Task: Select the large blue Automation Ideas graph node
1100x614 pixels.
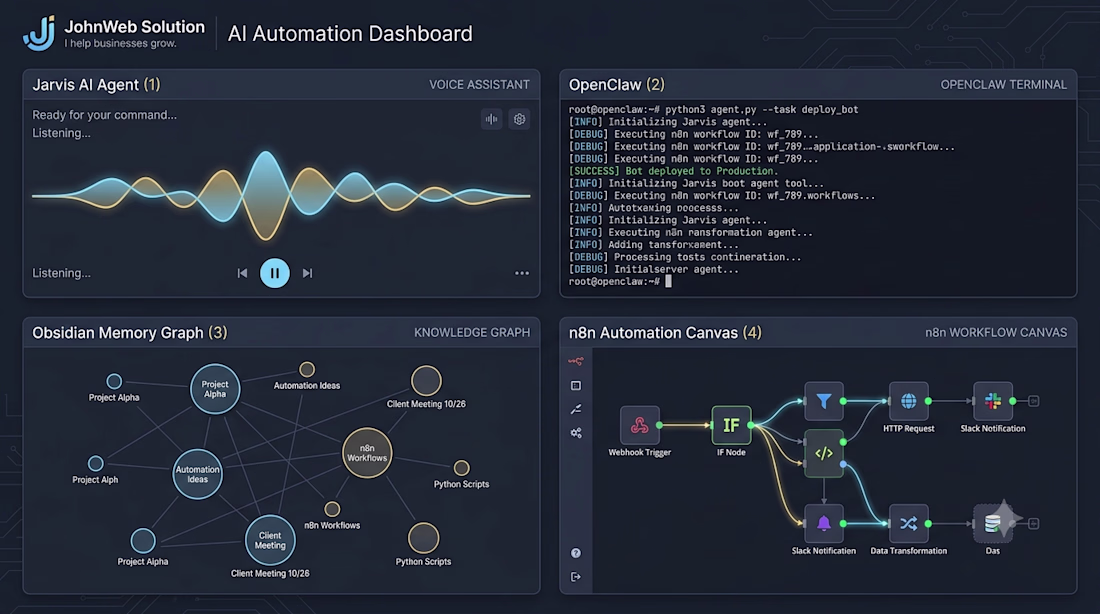Action: pos(198,474)
